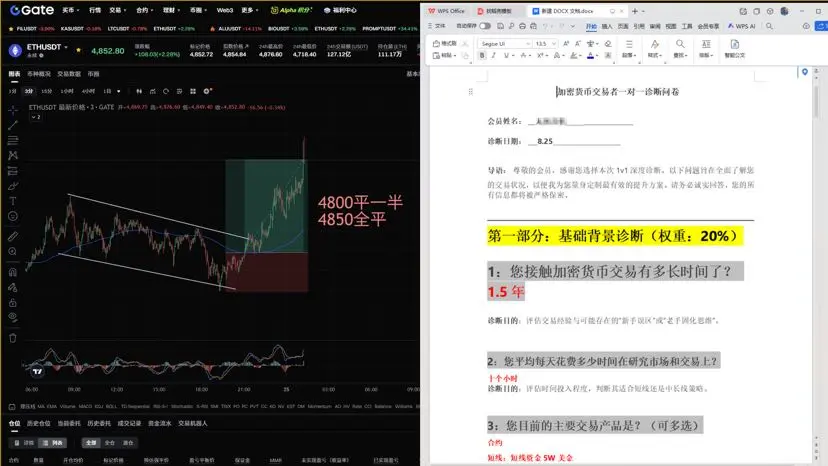Open the WPS 智能公文 tool

point(735,49)
